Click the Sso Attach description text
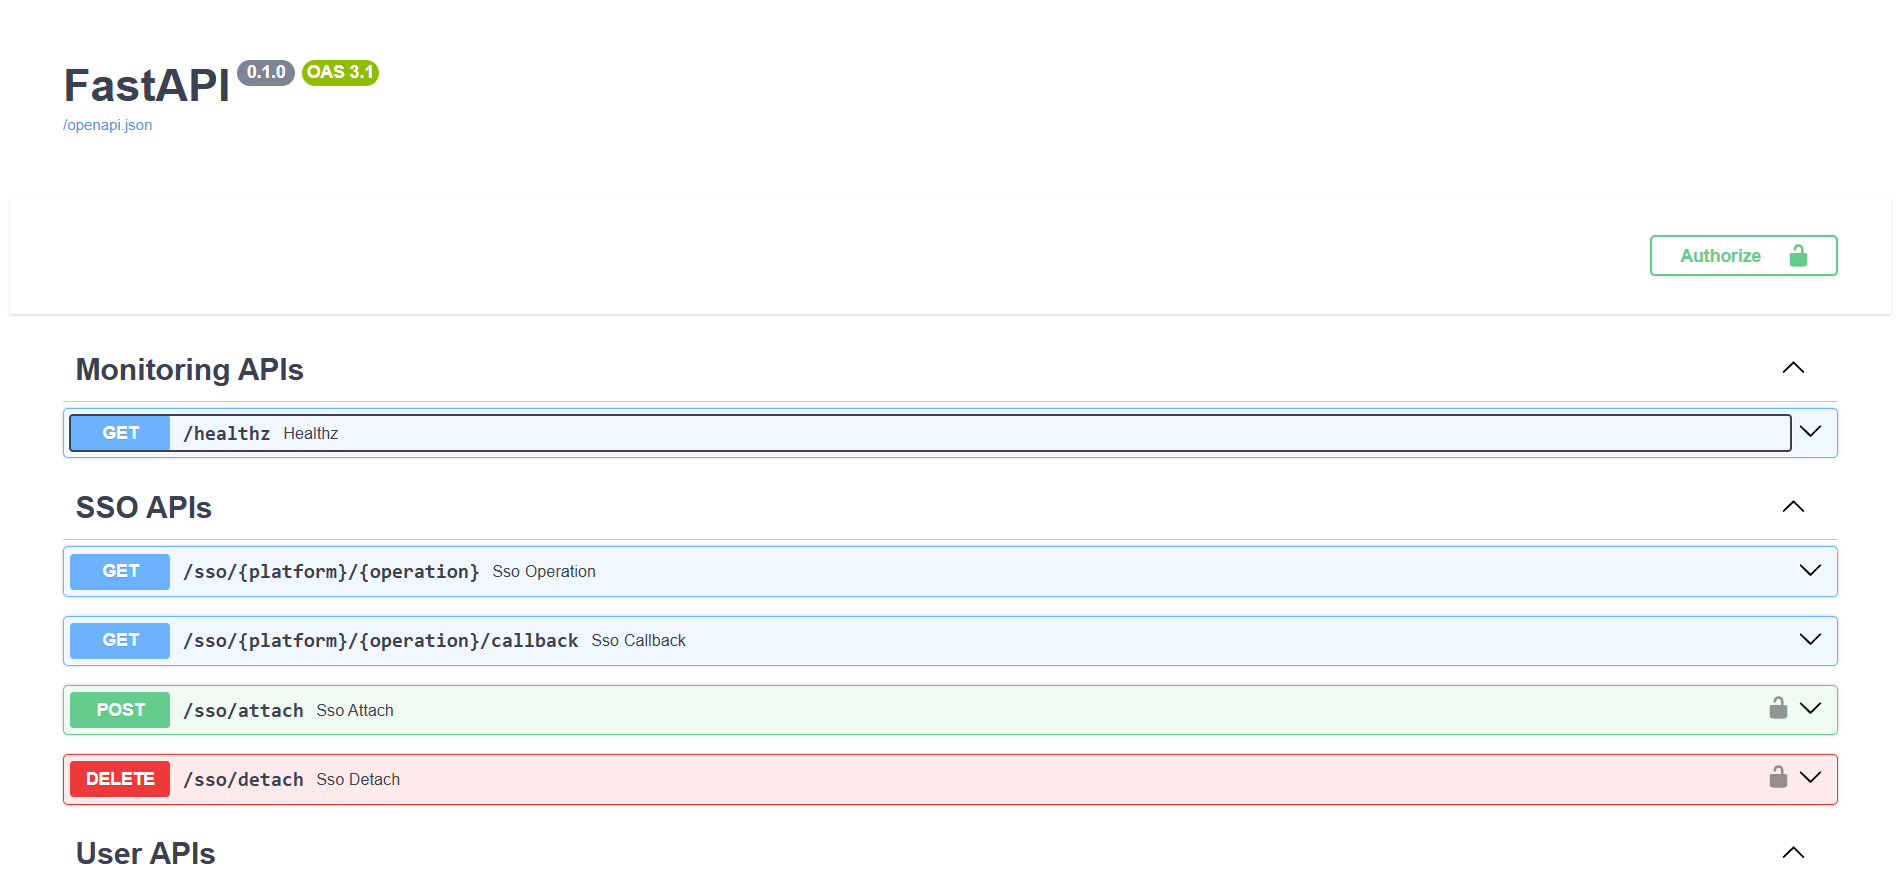Image resolution: width=1901 pixels, height=872 pixels. pyautogui.click(x=355, y=710)
